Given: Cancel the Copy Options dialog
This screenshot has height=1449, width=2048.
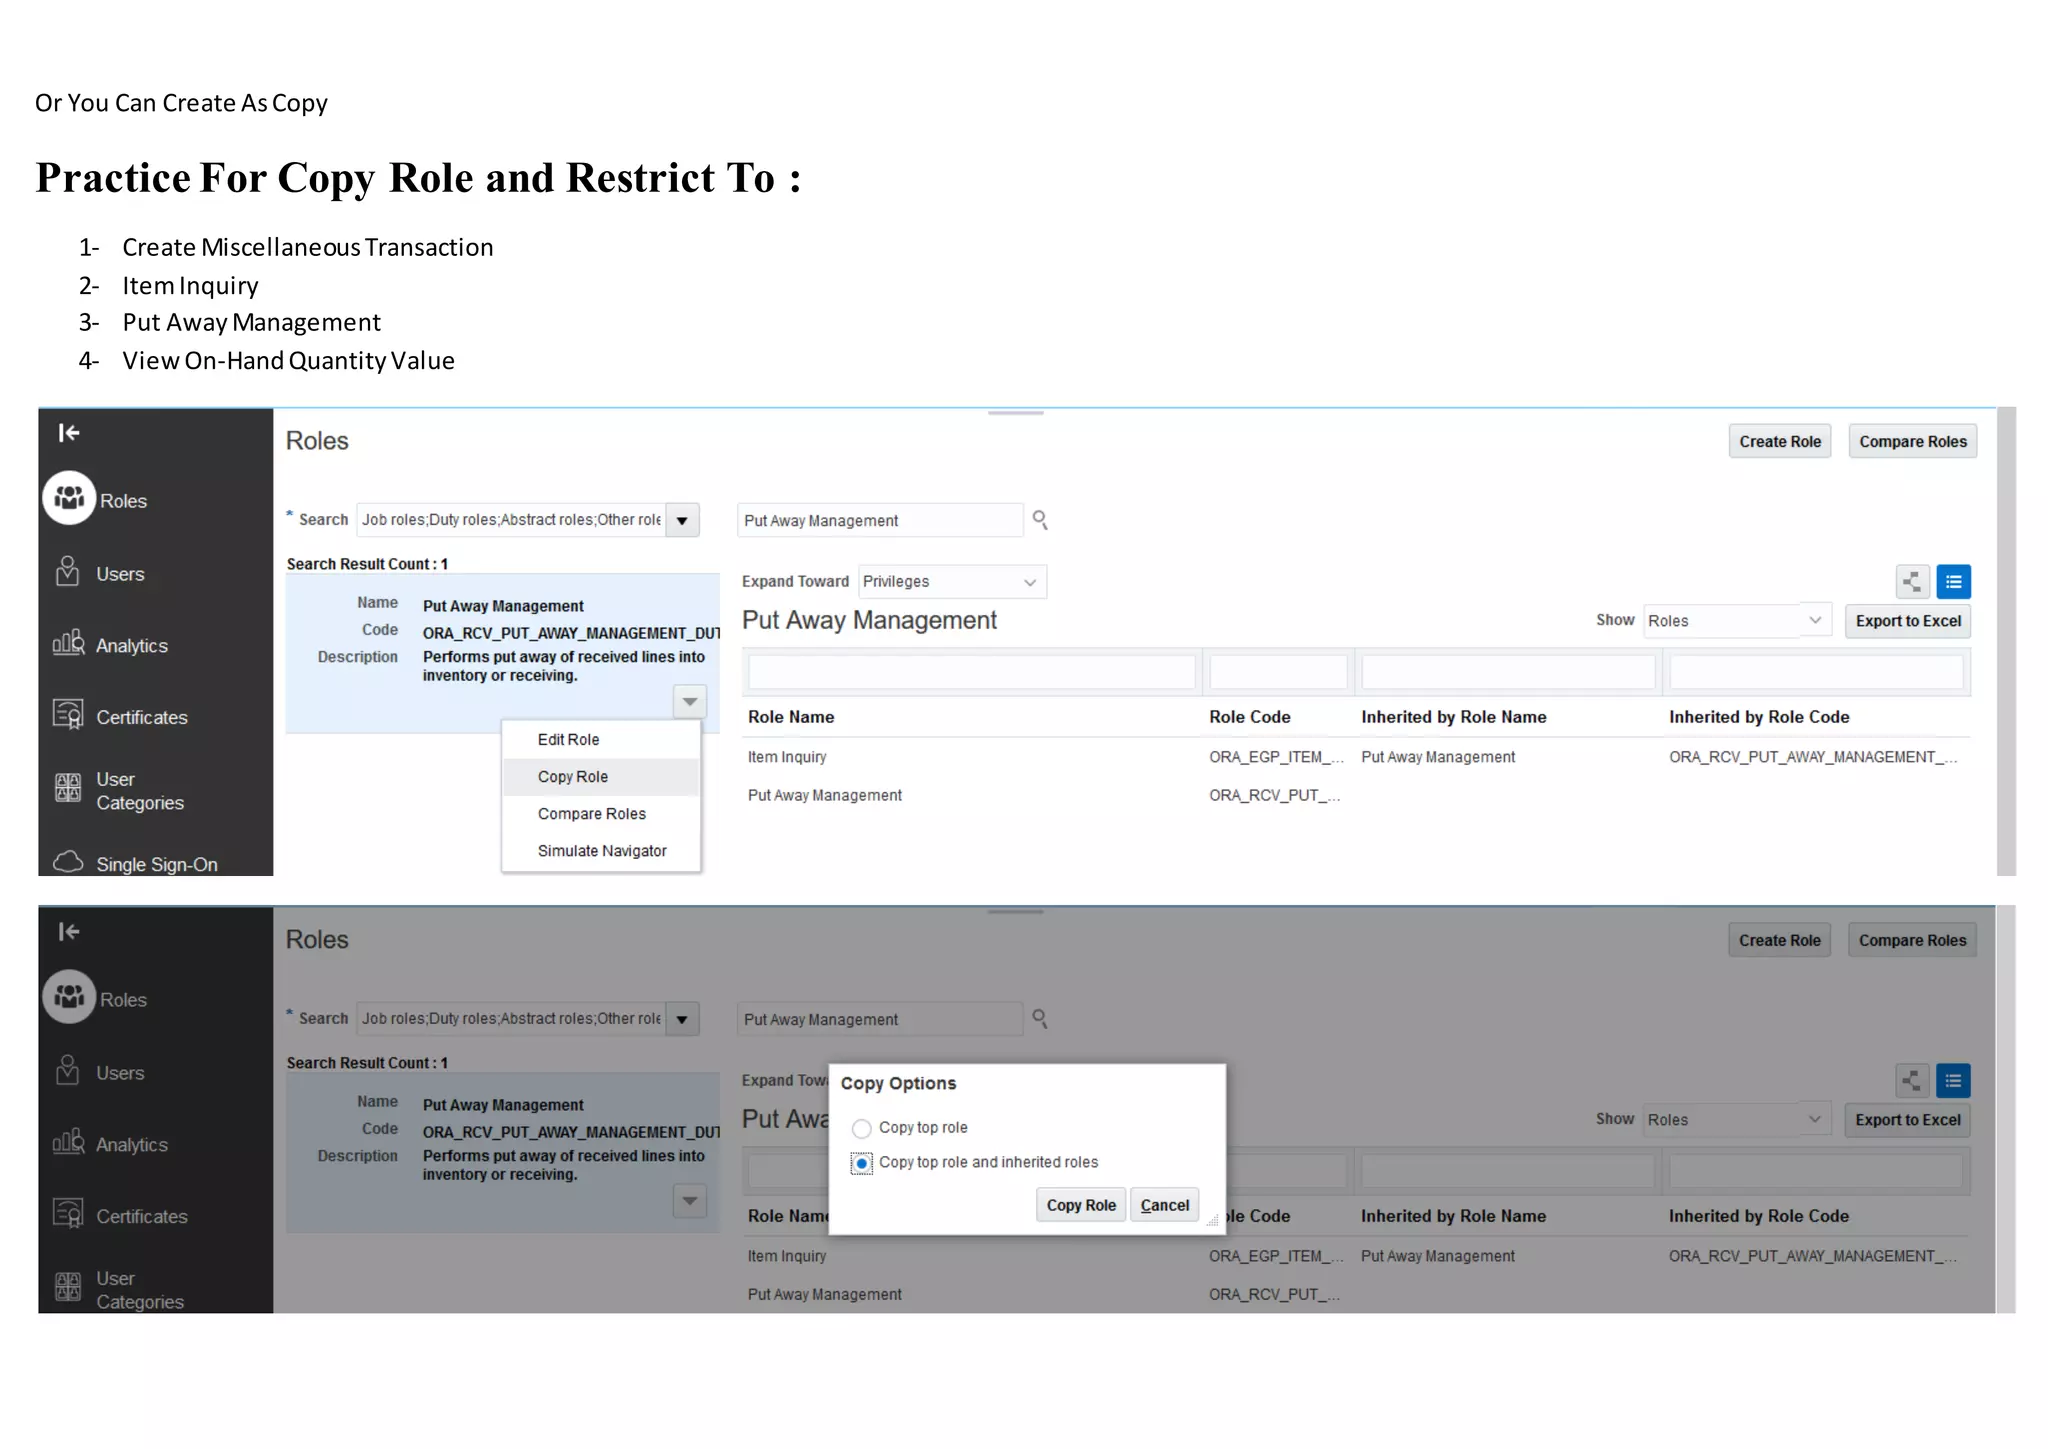Looking at the screenshot, I should [x=1165, y=1205].
